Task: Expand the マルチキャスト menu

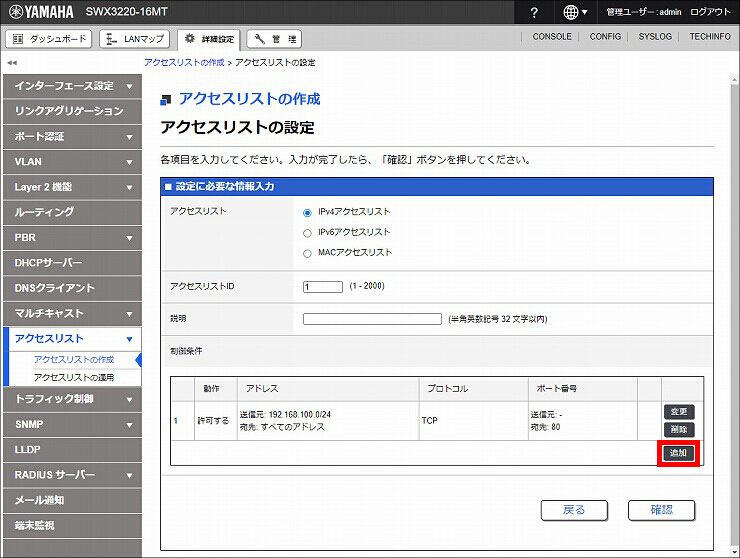Action: pyautogui.click(x=72, y=313)
